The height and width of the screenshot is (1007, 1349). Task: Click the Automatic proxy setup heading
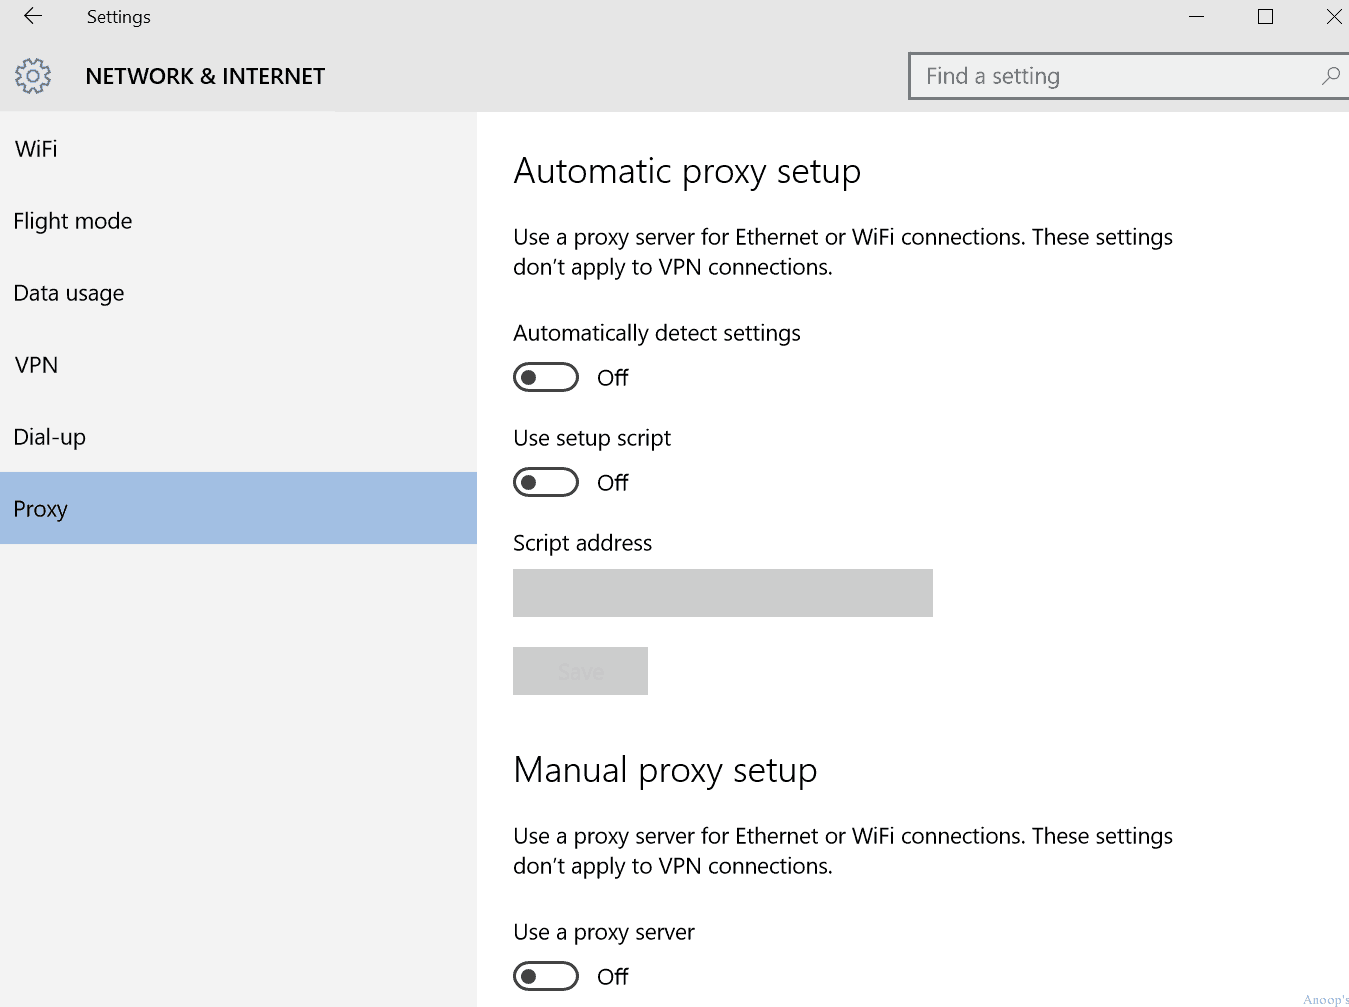687,172
